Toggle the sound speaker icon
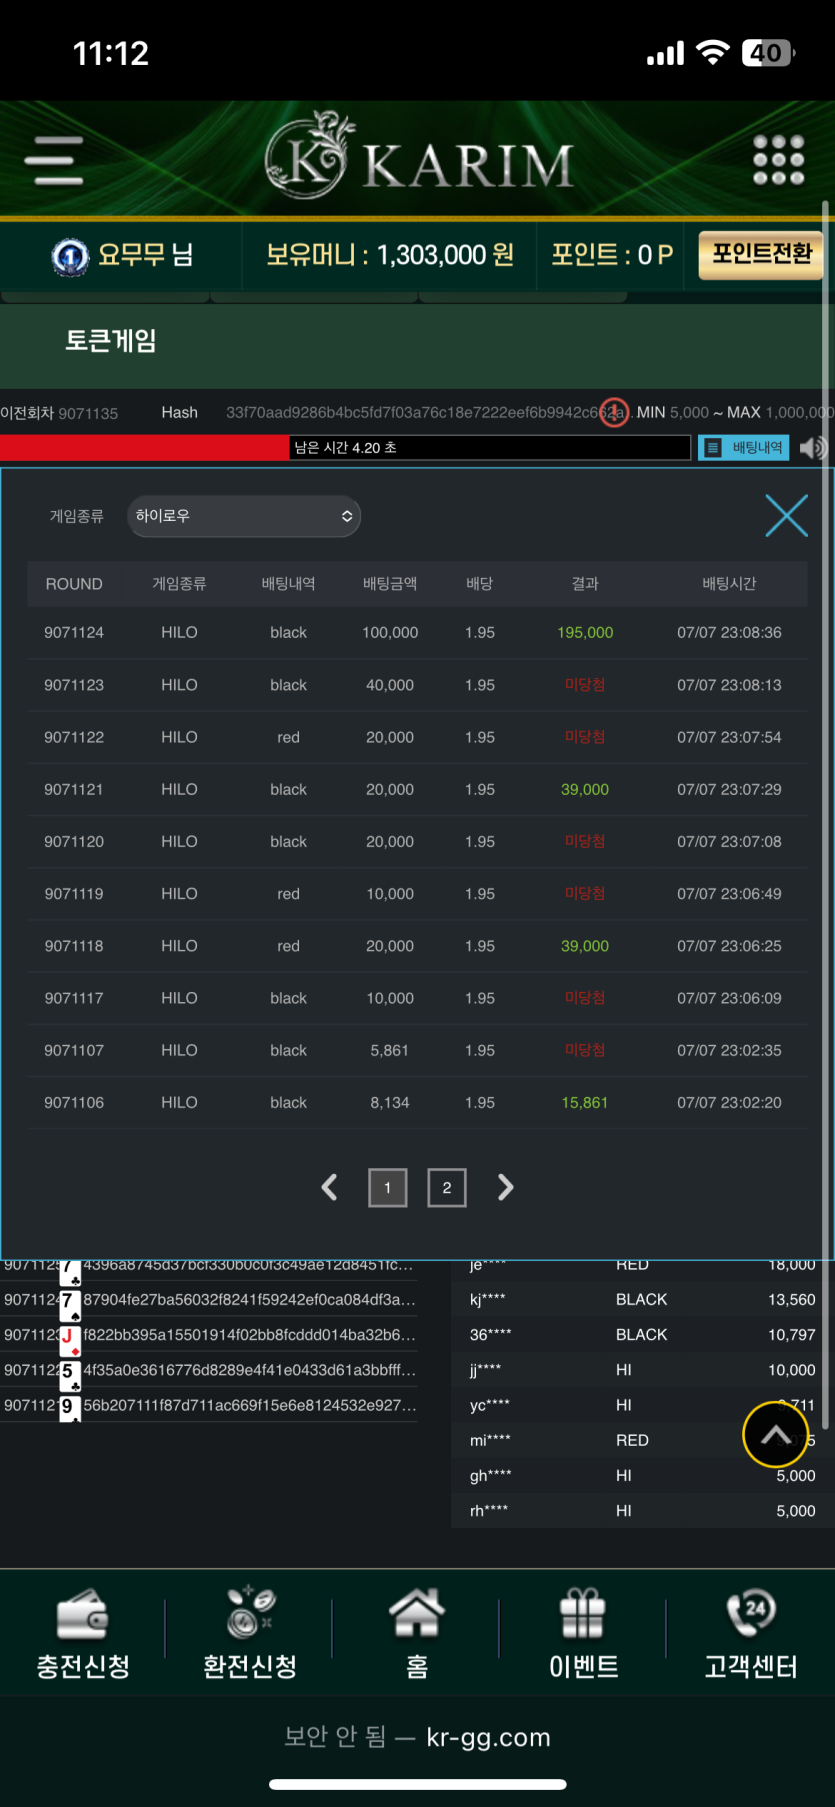Viewport: 835px width, 1807px height. [x=812, y=448]
